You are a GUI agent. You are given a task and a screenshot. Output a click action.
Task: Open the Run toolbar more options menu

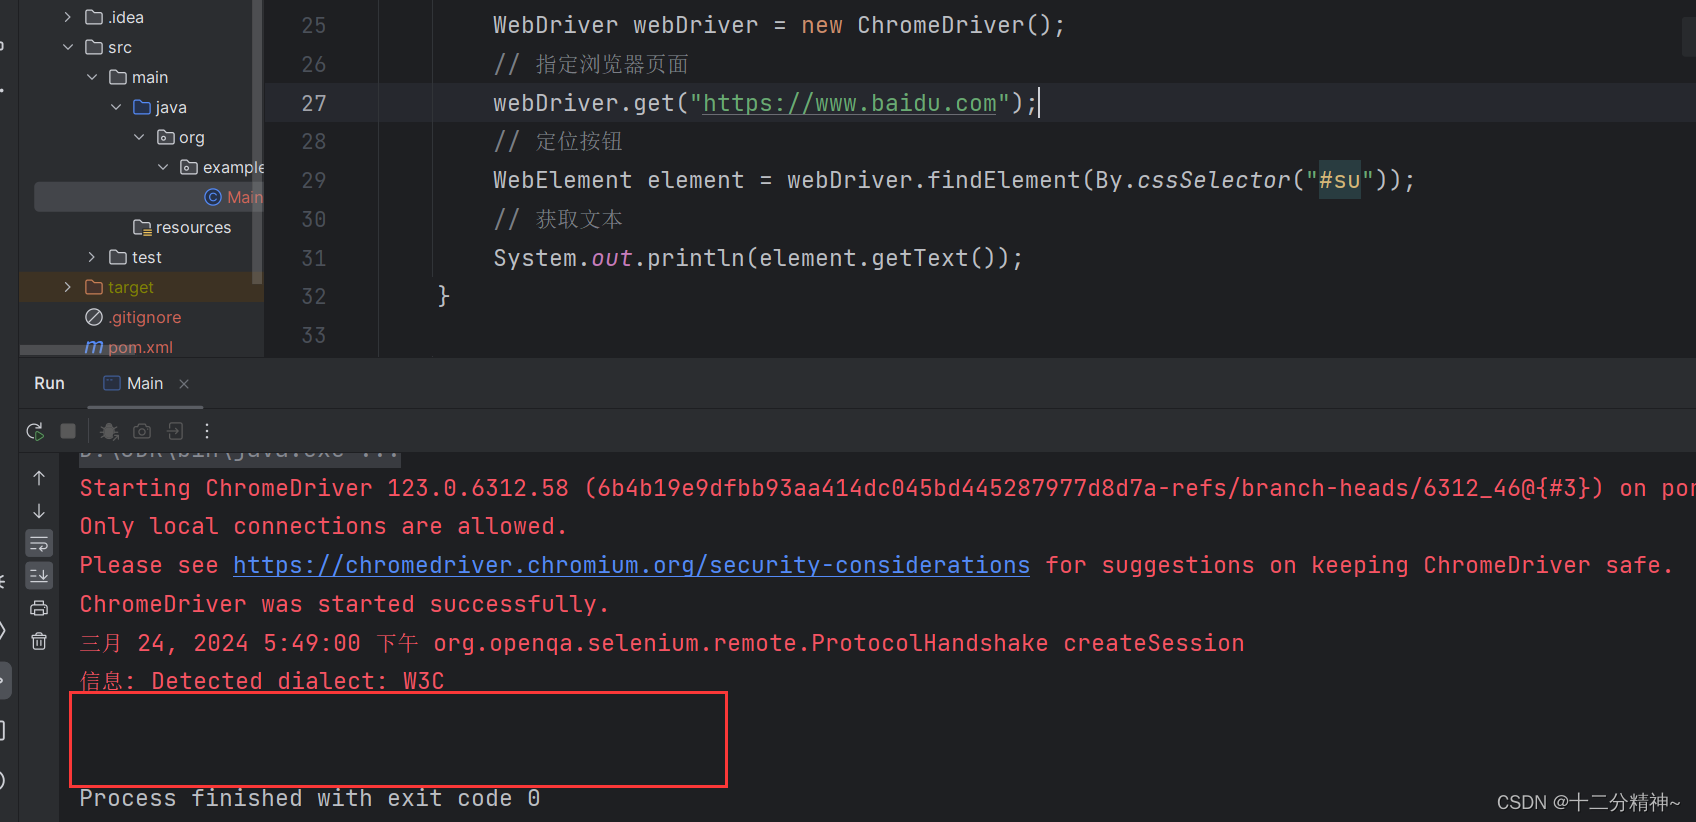207,431
